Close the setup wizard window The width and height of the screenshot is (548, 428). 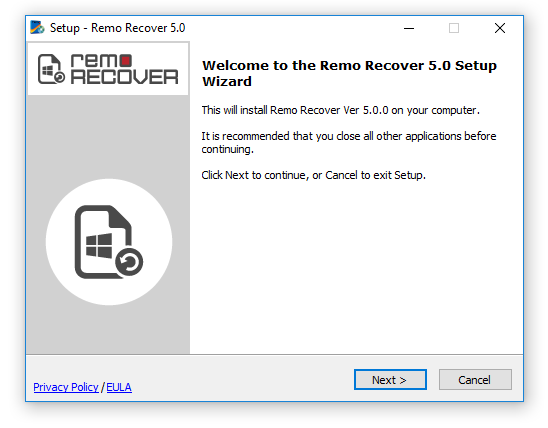(500, 28)
